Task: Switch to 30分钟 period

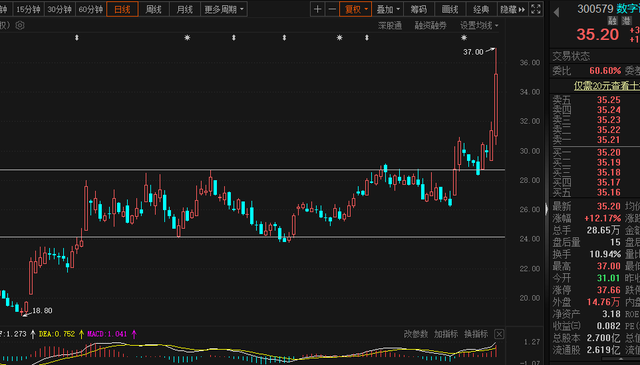Action: (59, 9)
